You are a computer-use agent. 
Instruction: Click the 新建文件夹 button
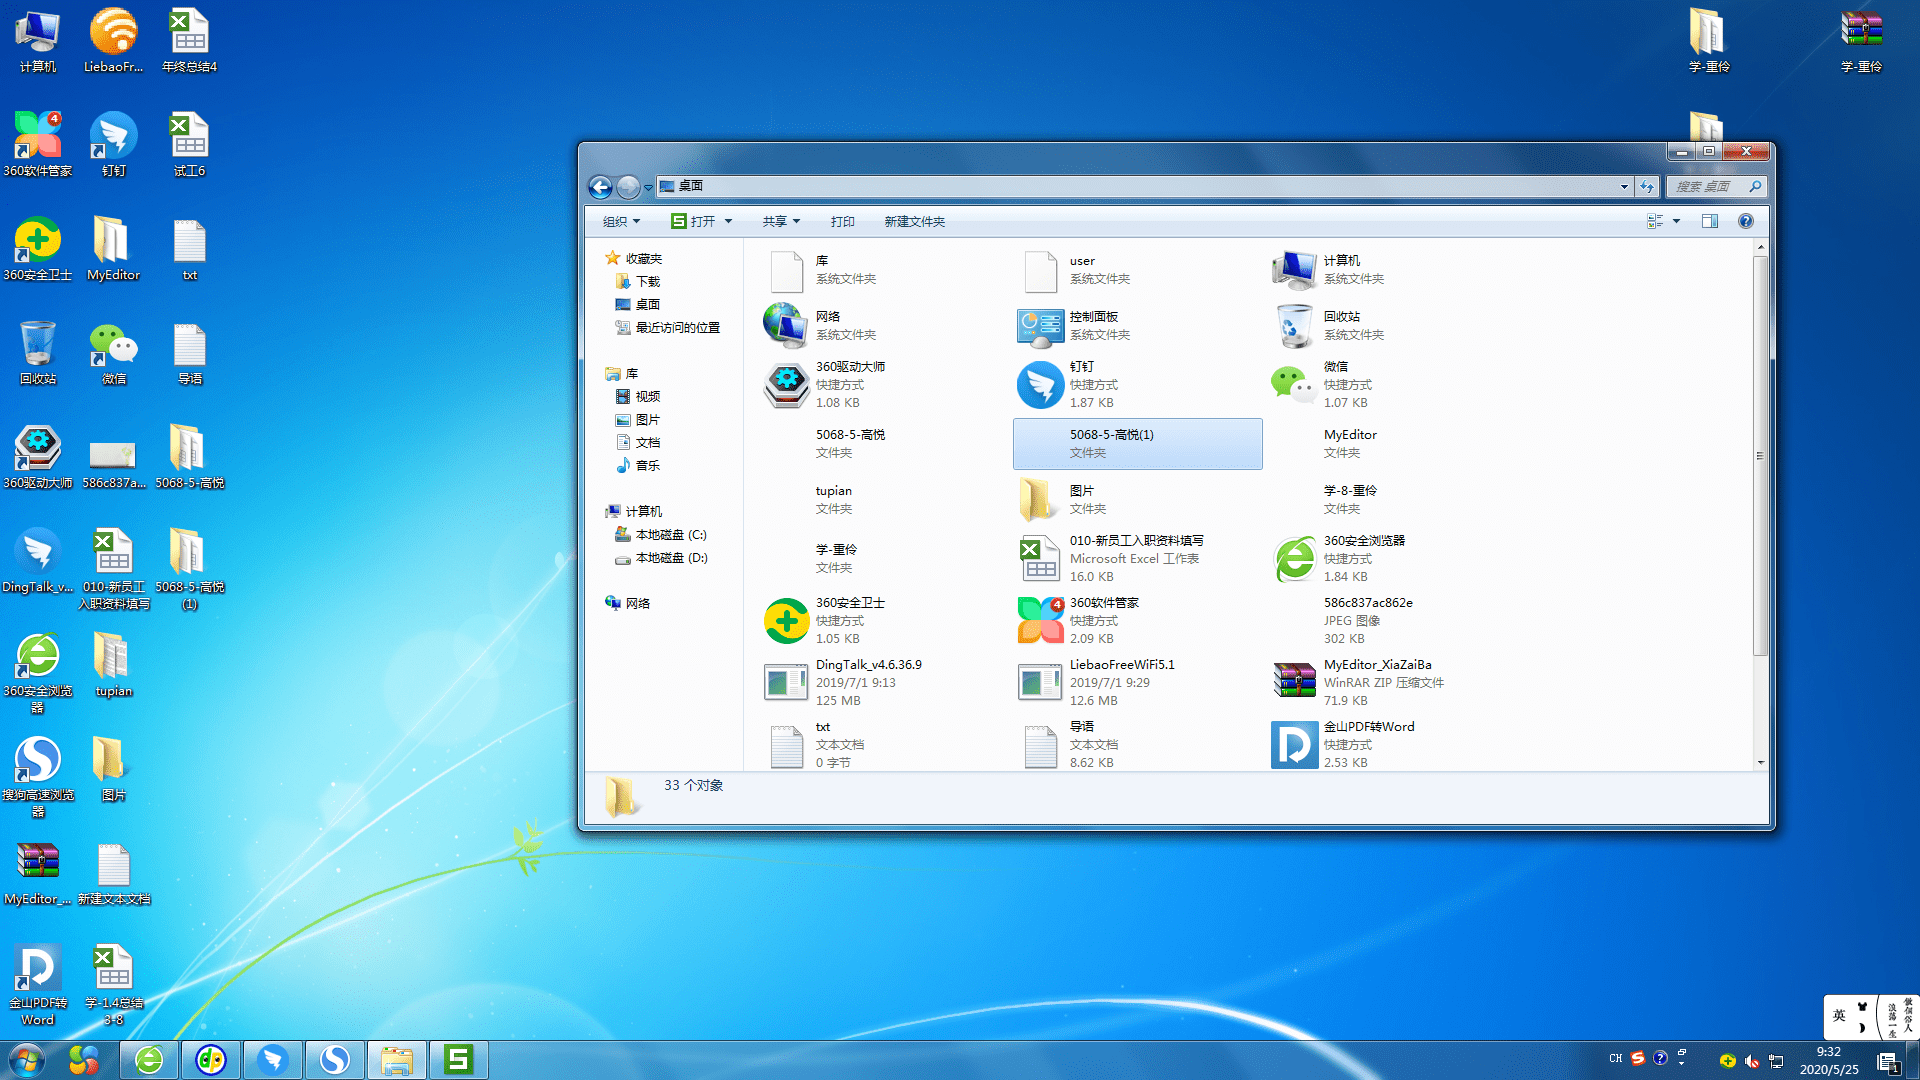[914, 221]
